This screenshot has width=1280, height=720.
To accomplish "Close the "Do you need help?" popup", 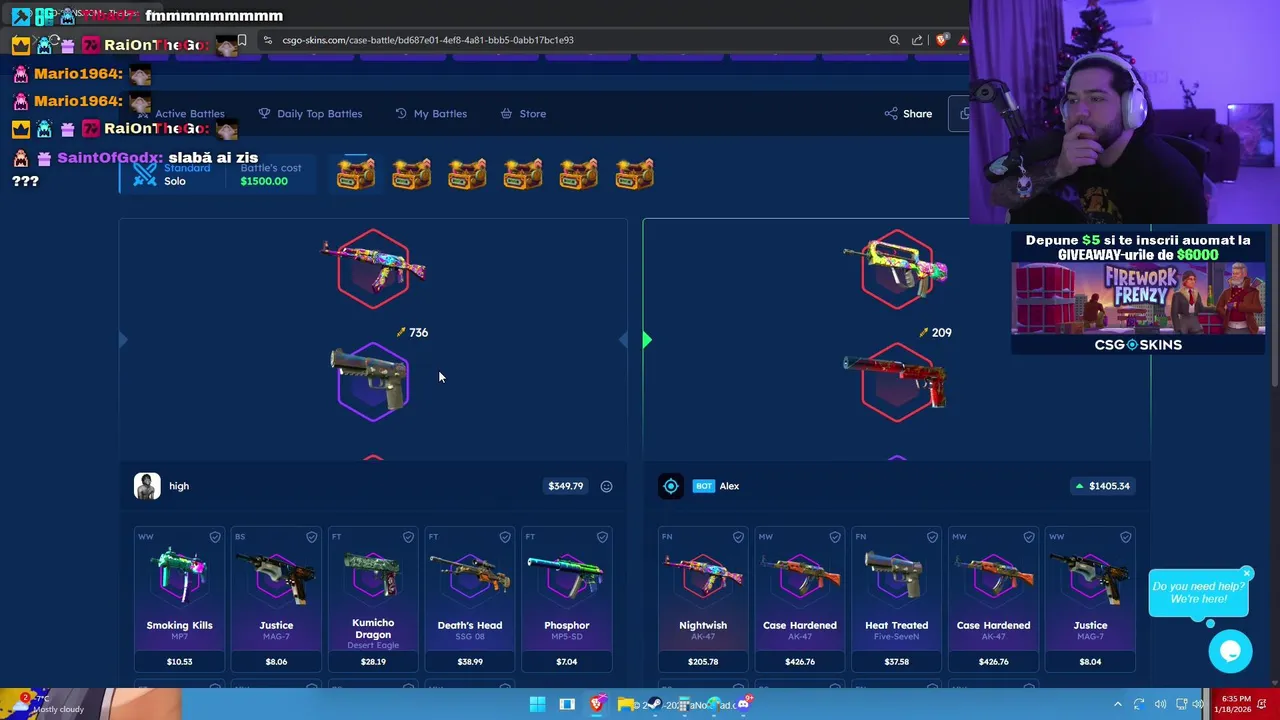I will (x=1247, y=573).
